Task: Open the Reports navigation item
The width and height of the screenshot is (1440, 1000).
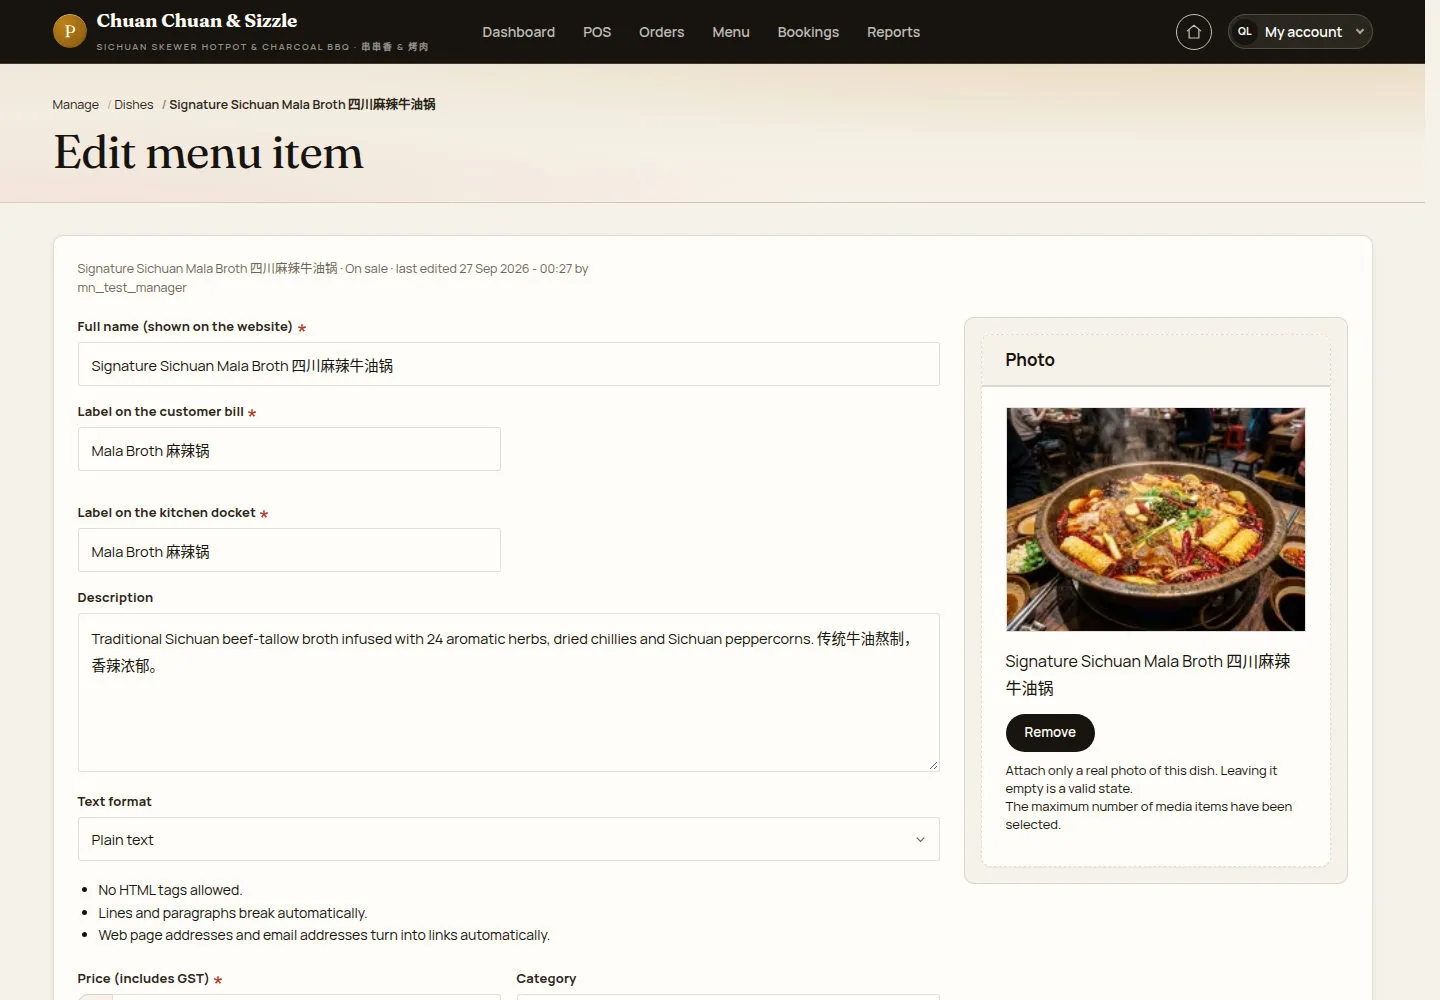Action: pos(893,32)
